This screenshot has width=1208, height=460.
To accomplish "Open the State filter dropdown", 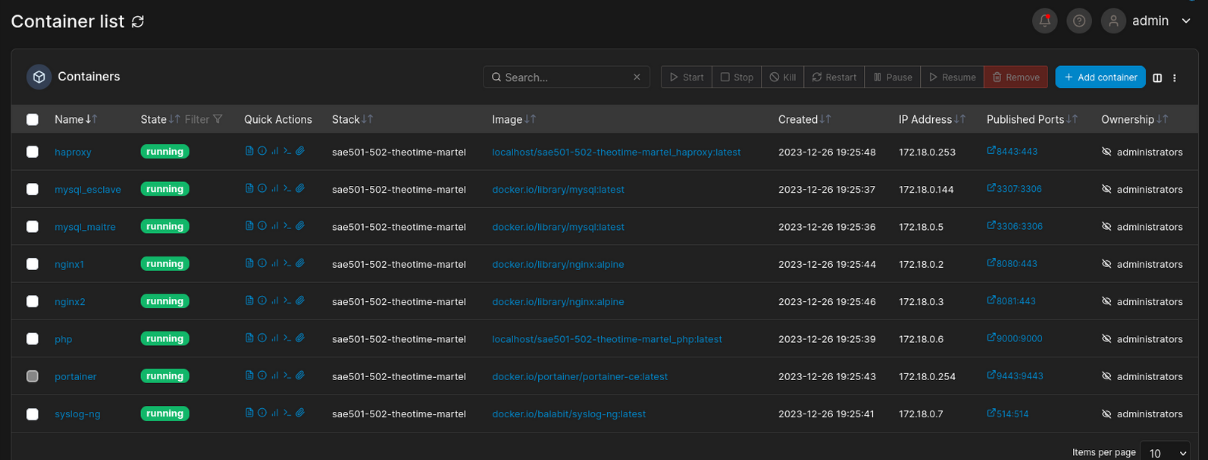I will (x=205, y=120).
